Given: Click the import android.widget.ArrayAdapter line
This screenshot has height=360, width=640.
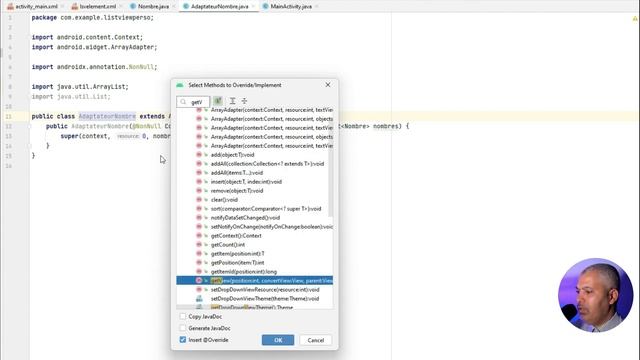Looking at the screenshot, I should (x=94, y=47).
